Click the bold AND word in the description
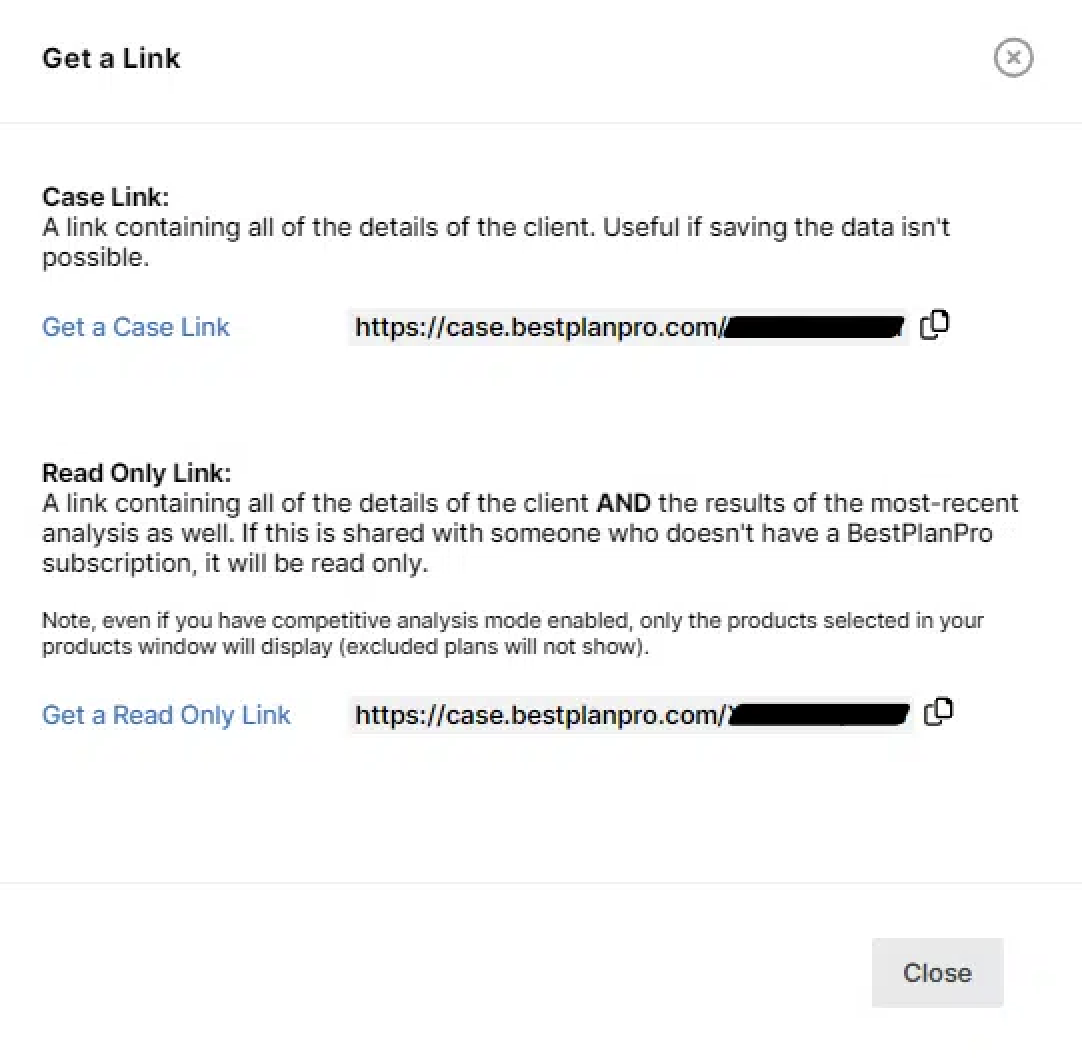 point(623,502)
